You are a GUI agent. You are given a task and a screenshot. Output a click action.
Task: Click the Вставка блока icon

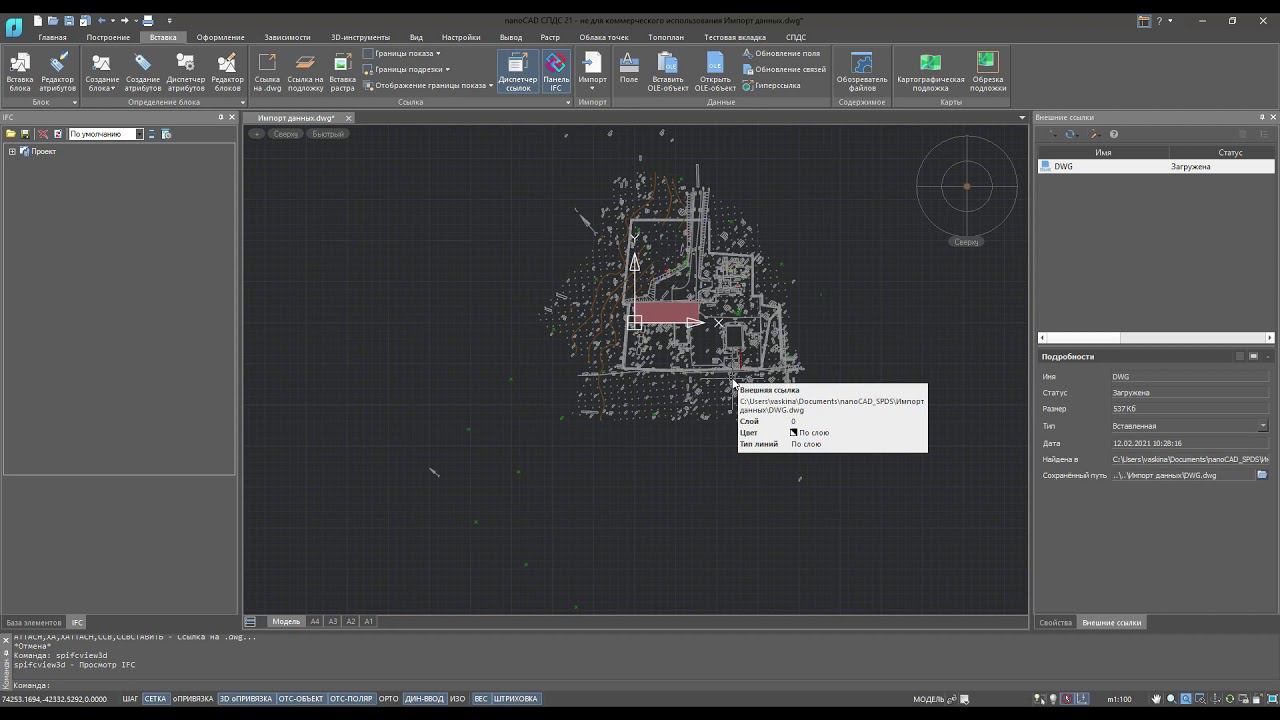coord(20,72)
